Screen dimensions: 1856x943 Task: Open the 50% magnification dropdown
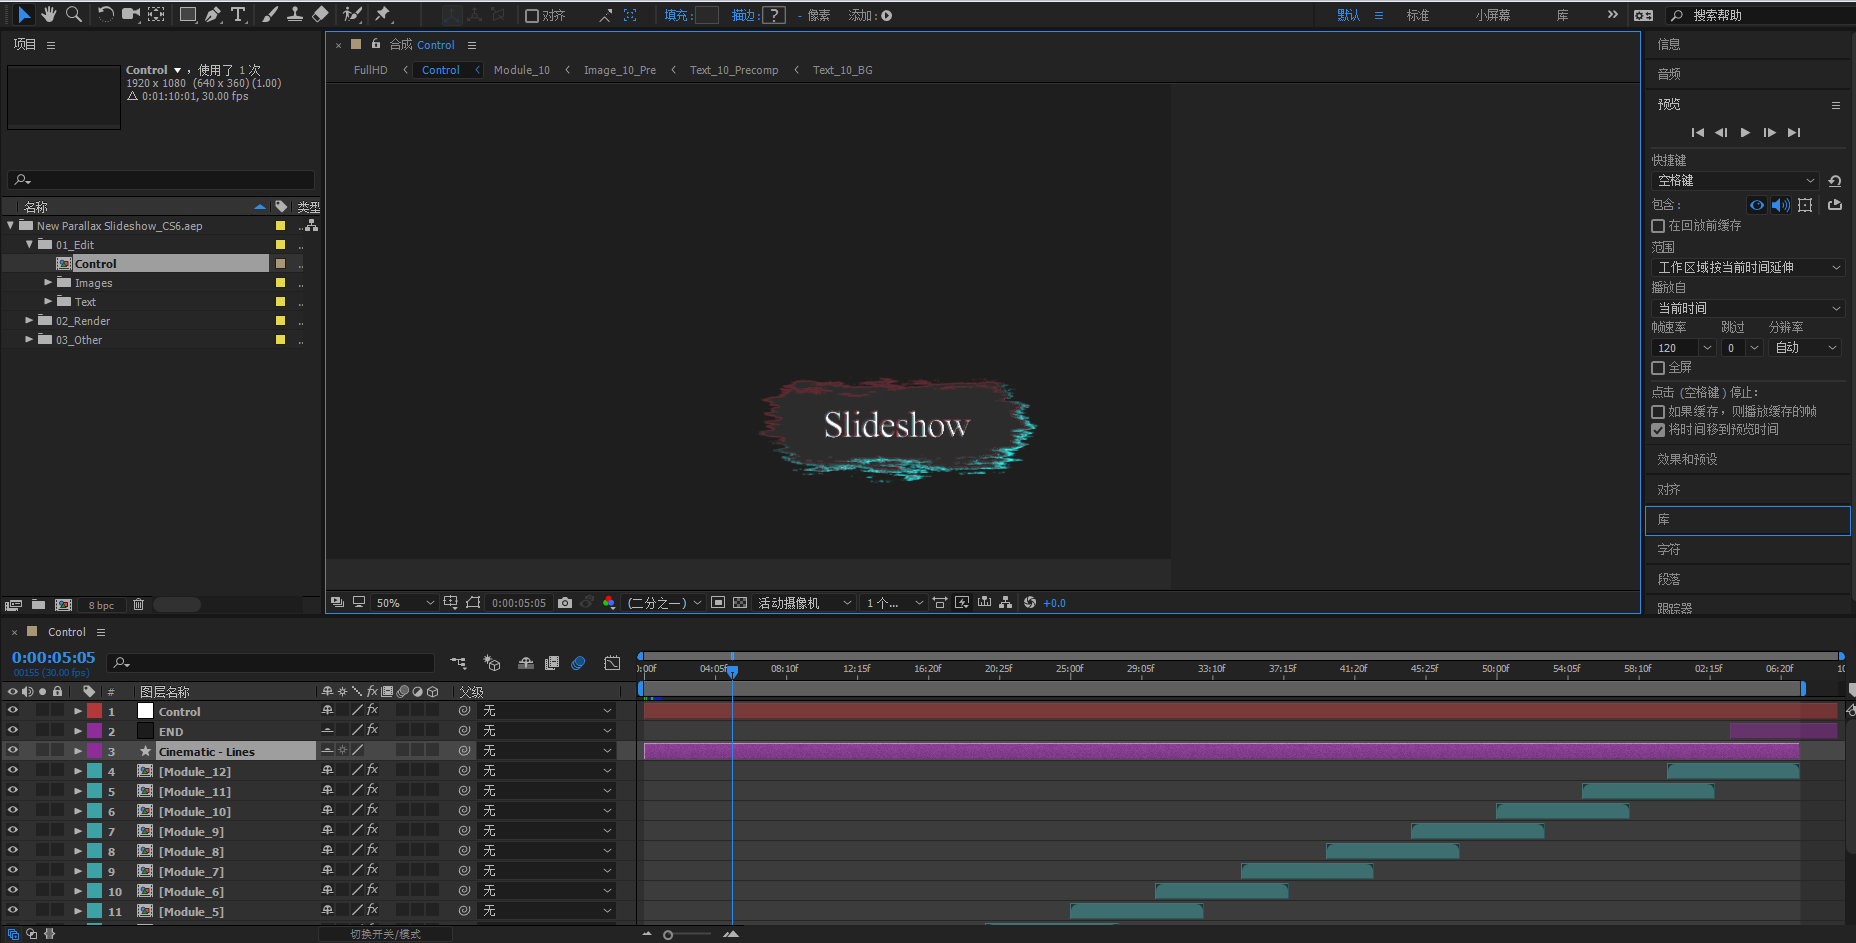[x=404, y=603]
